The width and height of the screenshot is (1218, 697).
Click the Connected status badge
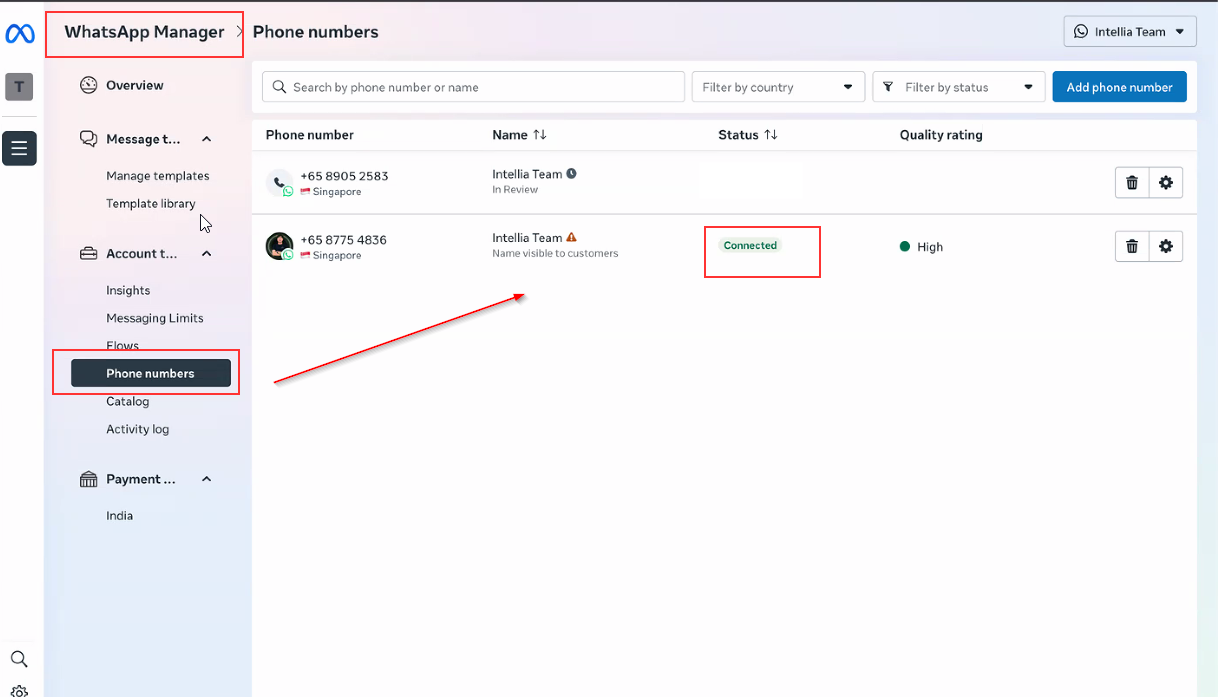pyautogui.click(x=750, y=245)
